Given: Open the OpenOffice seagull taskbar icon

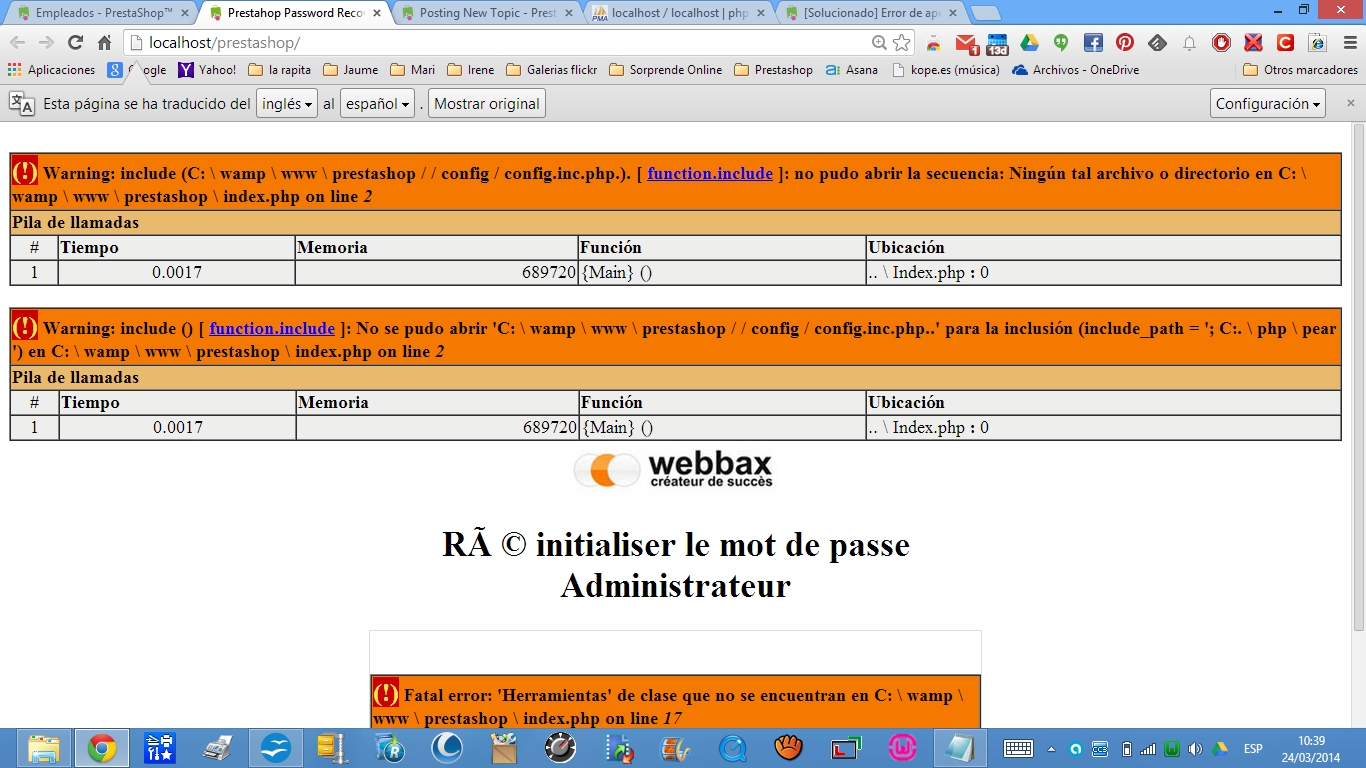Looking at the screenshot, I should 275,748.
